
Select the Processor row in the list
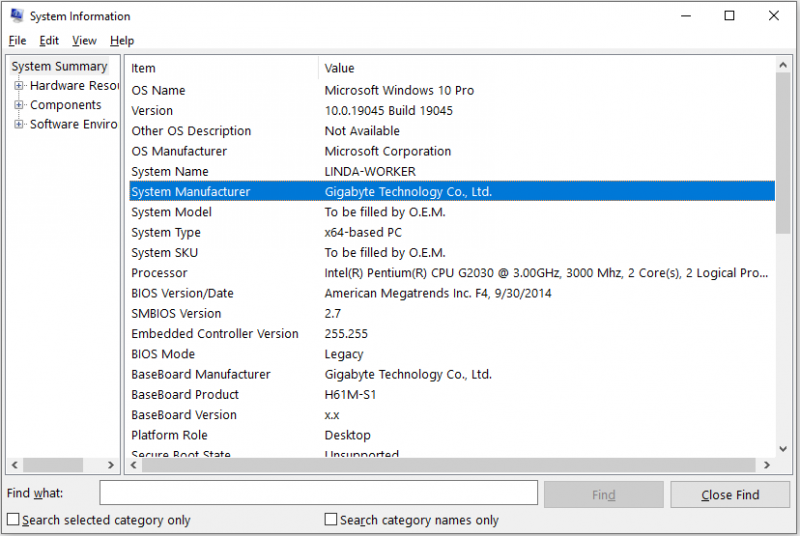(x=452, y=273)
